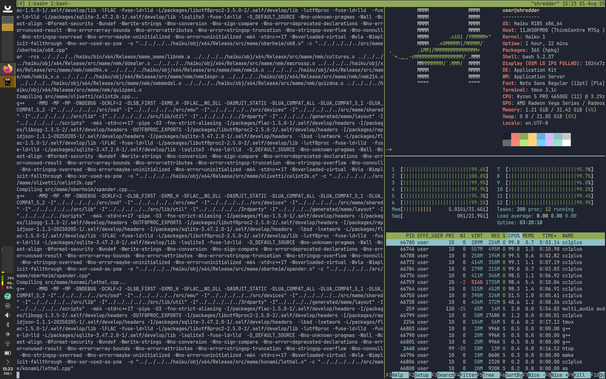Image resolution: width=606 pixels, height=379 pixels.
Task: Select the process row with red 5146 VIRT
Action: (x=495, y=282)
